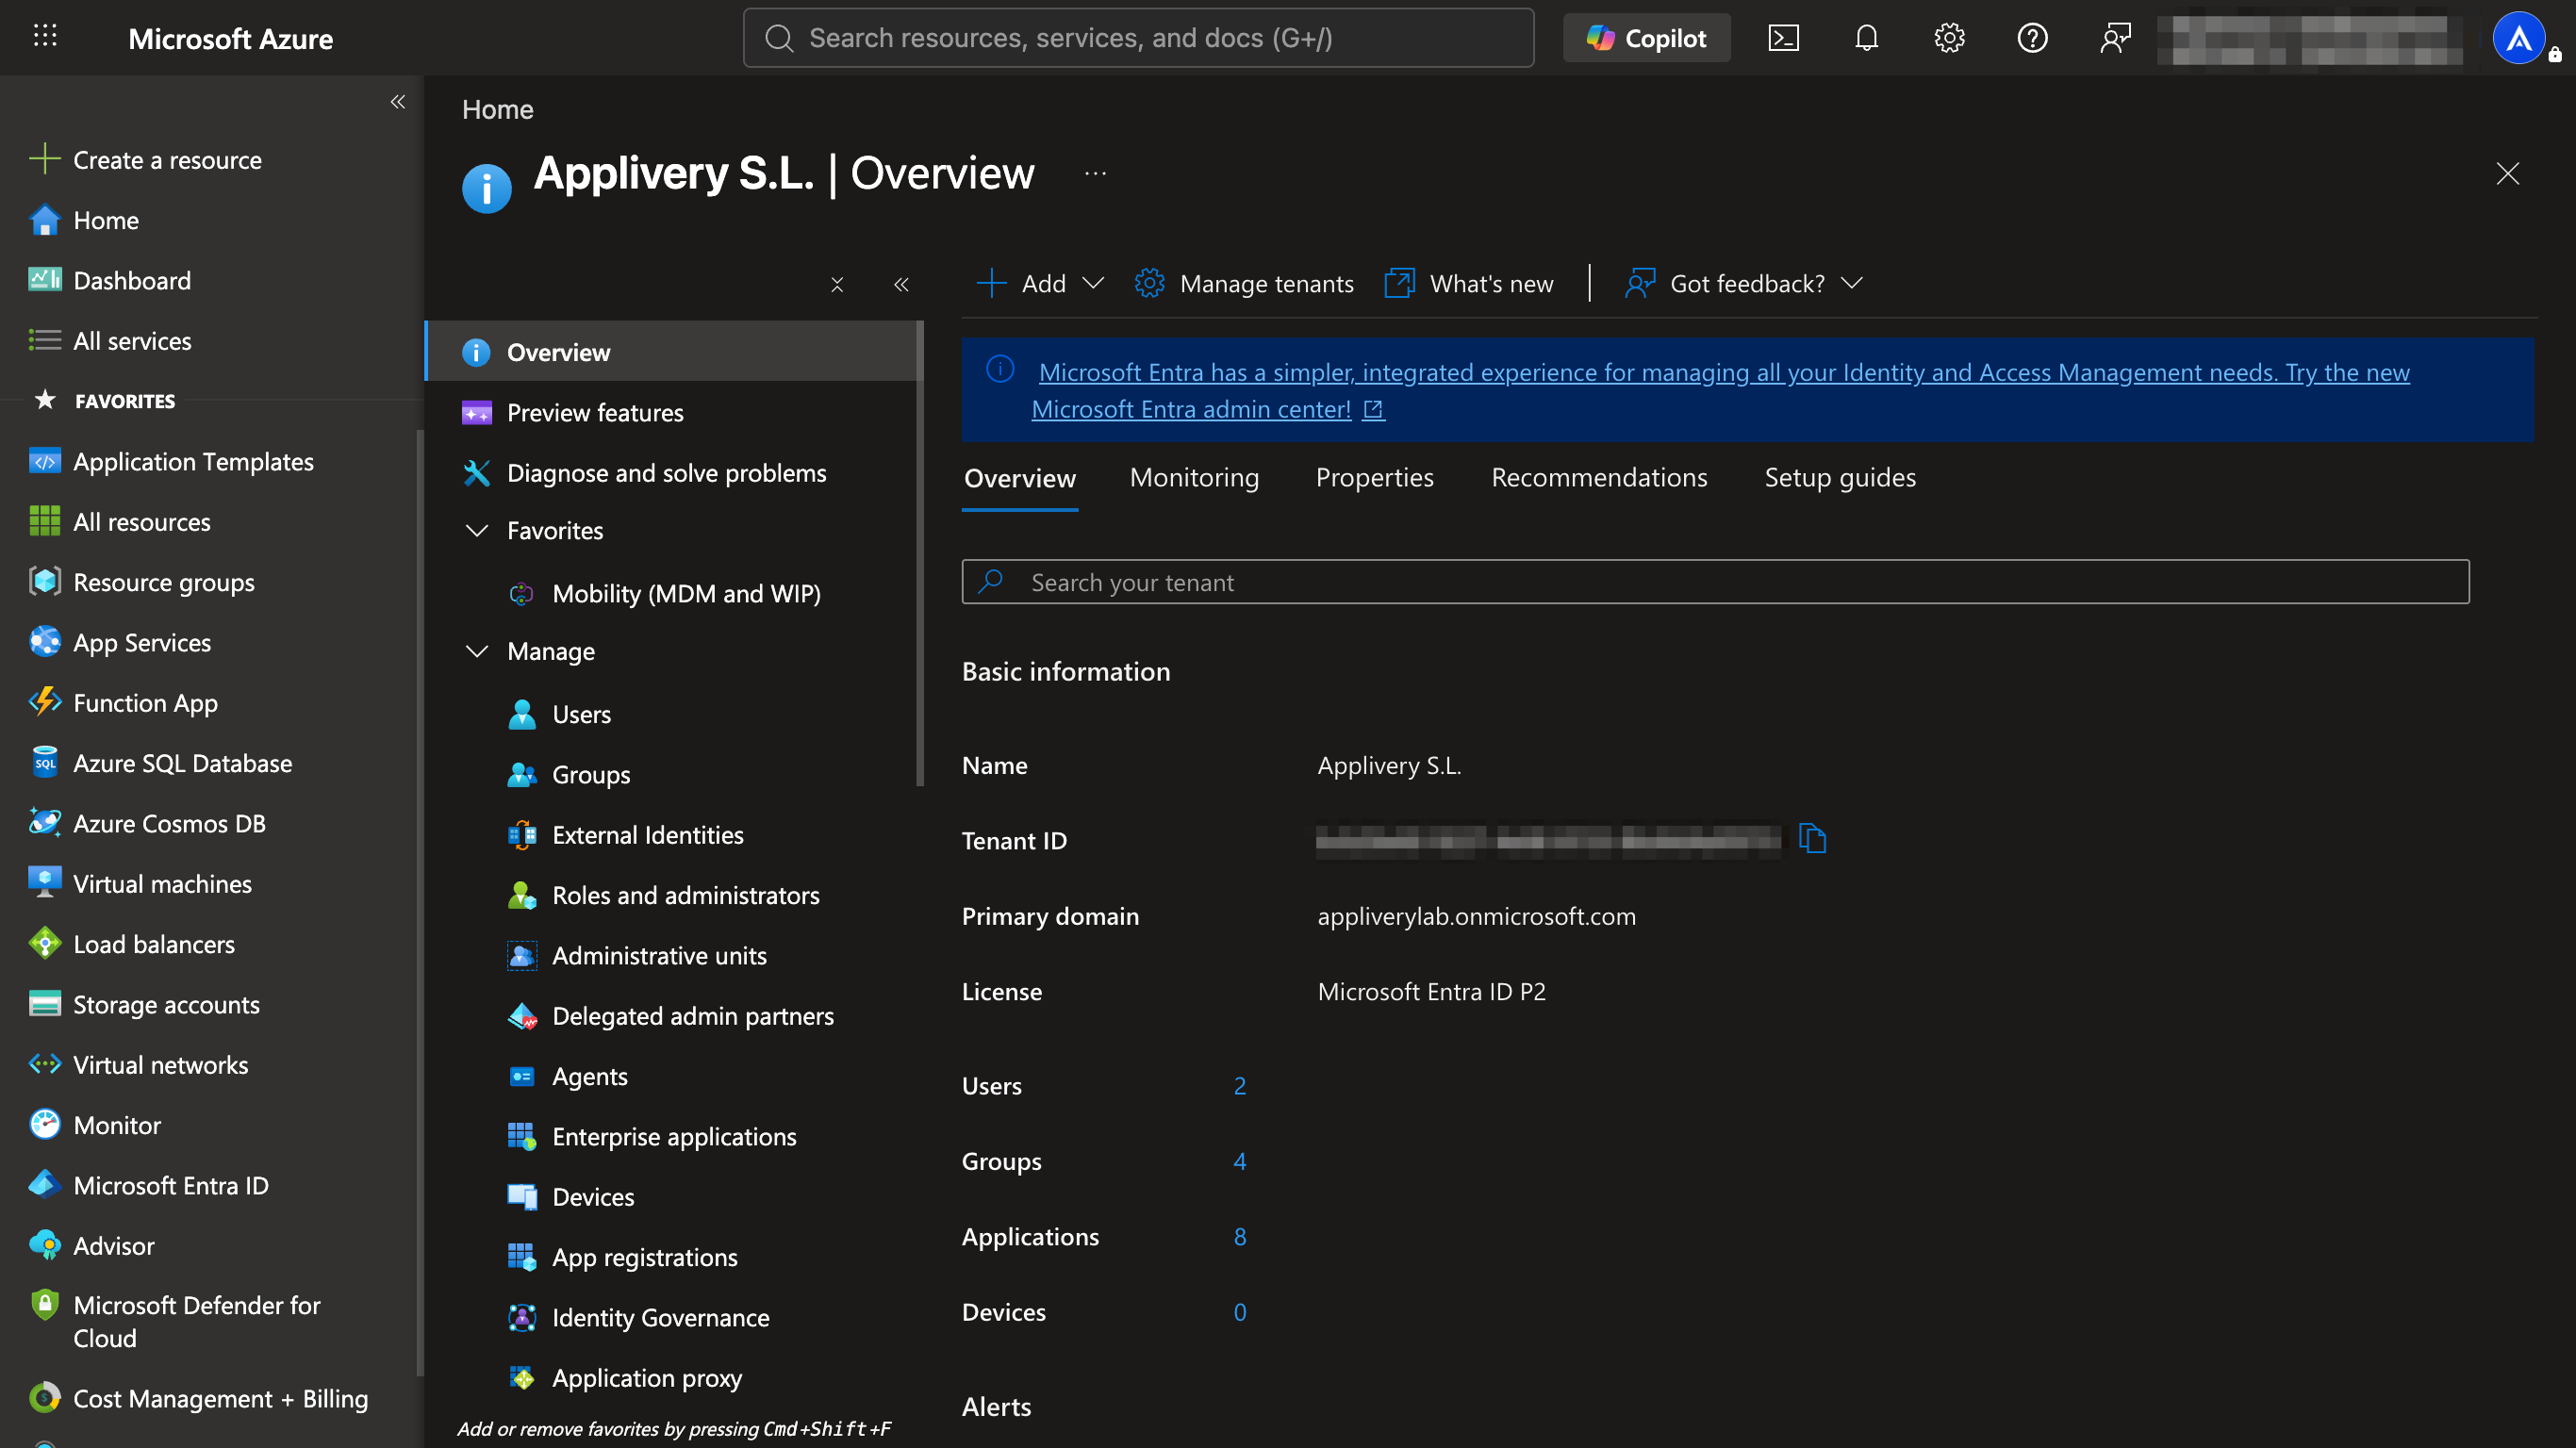Click the Storage accounts icon
The width and height of the screenshot is (2576, 1448).
[44, 1003]
